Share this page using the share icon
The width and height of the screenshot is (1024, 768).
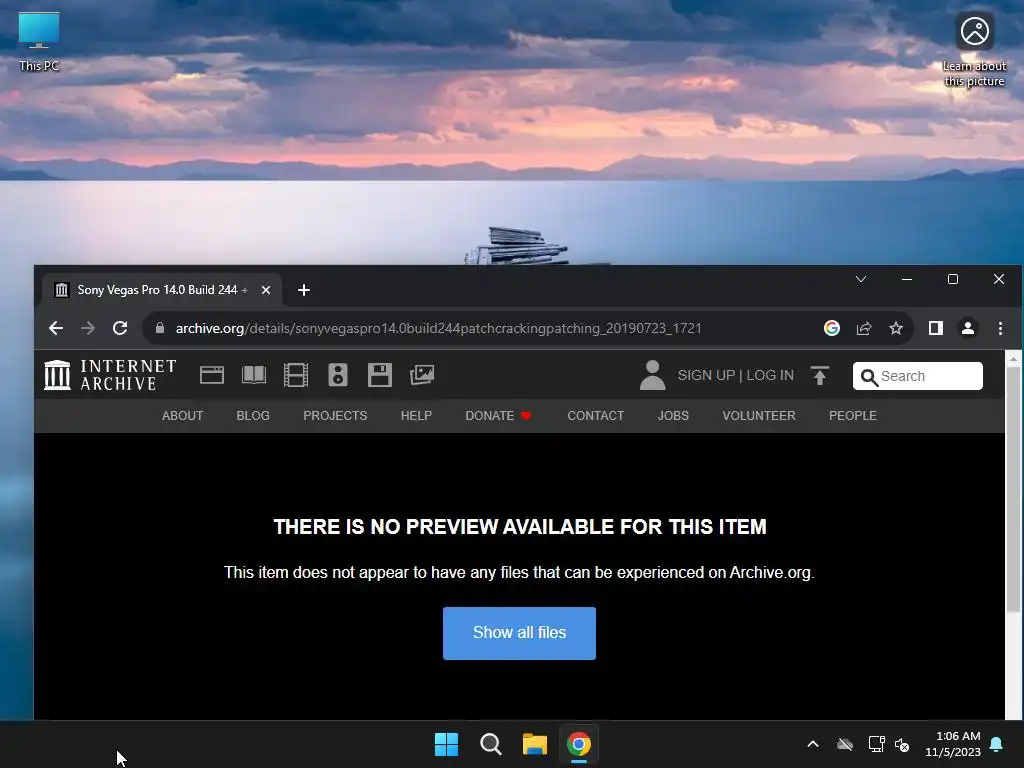(x=864, y=328)
